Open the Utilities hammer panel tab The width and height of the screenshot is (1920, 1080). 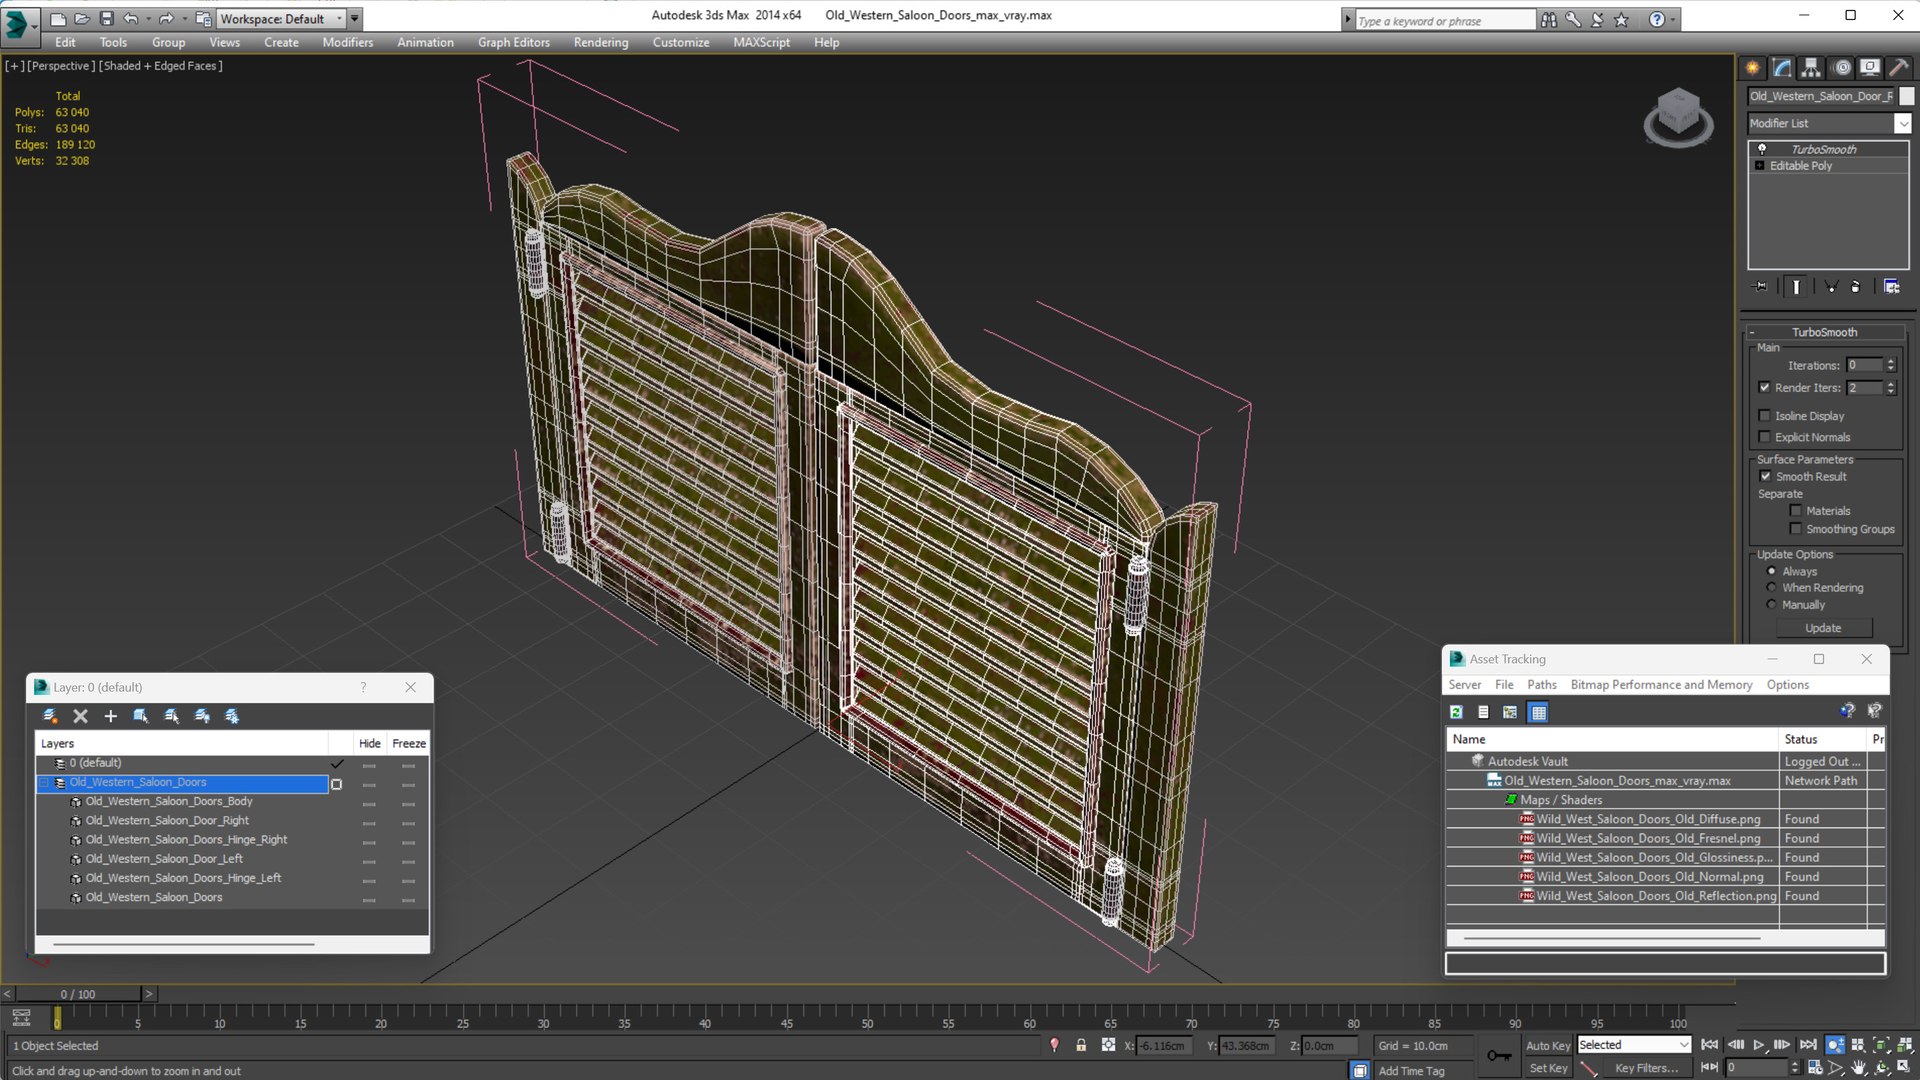coord(1898,68)
